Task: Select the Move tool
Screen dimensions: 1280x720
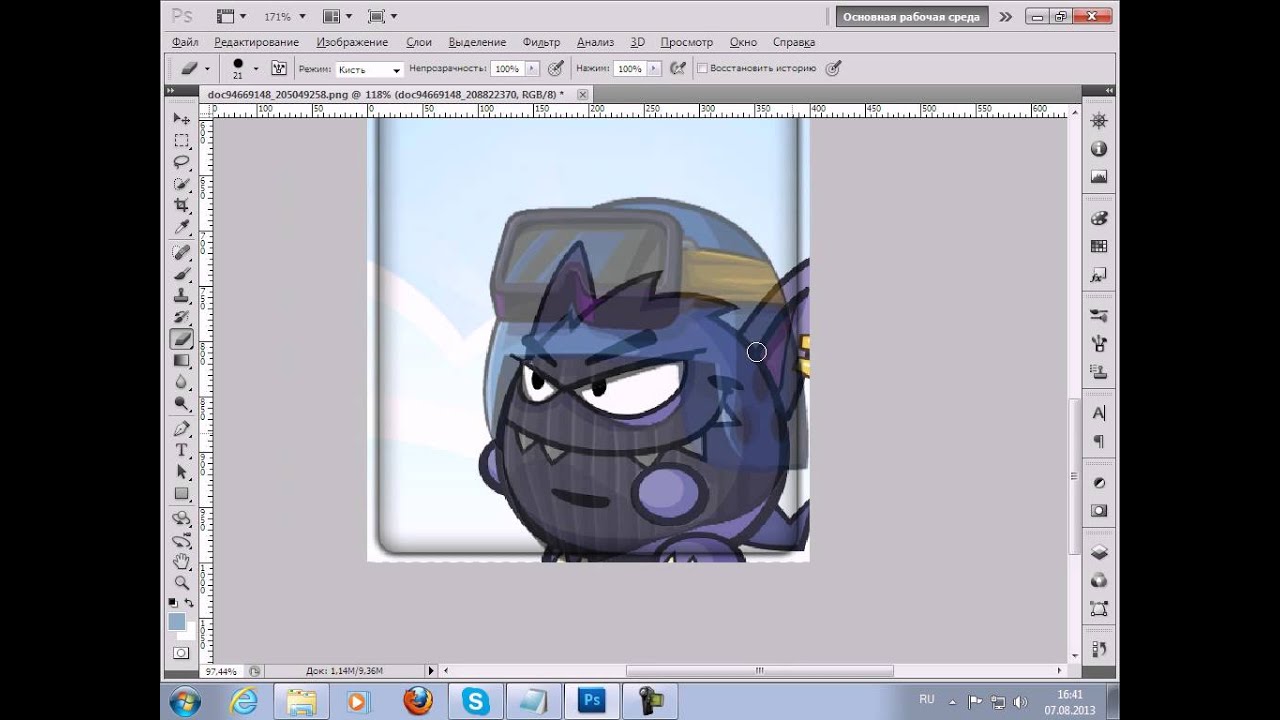Action: (181, 119)
